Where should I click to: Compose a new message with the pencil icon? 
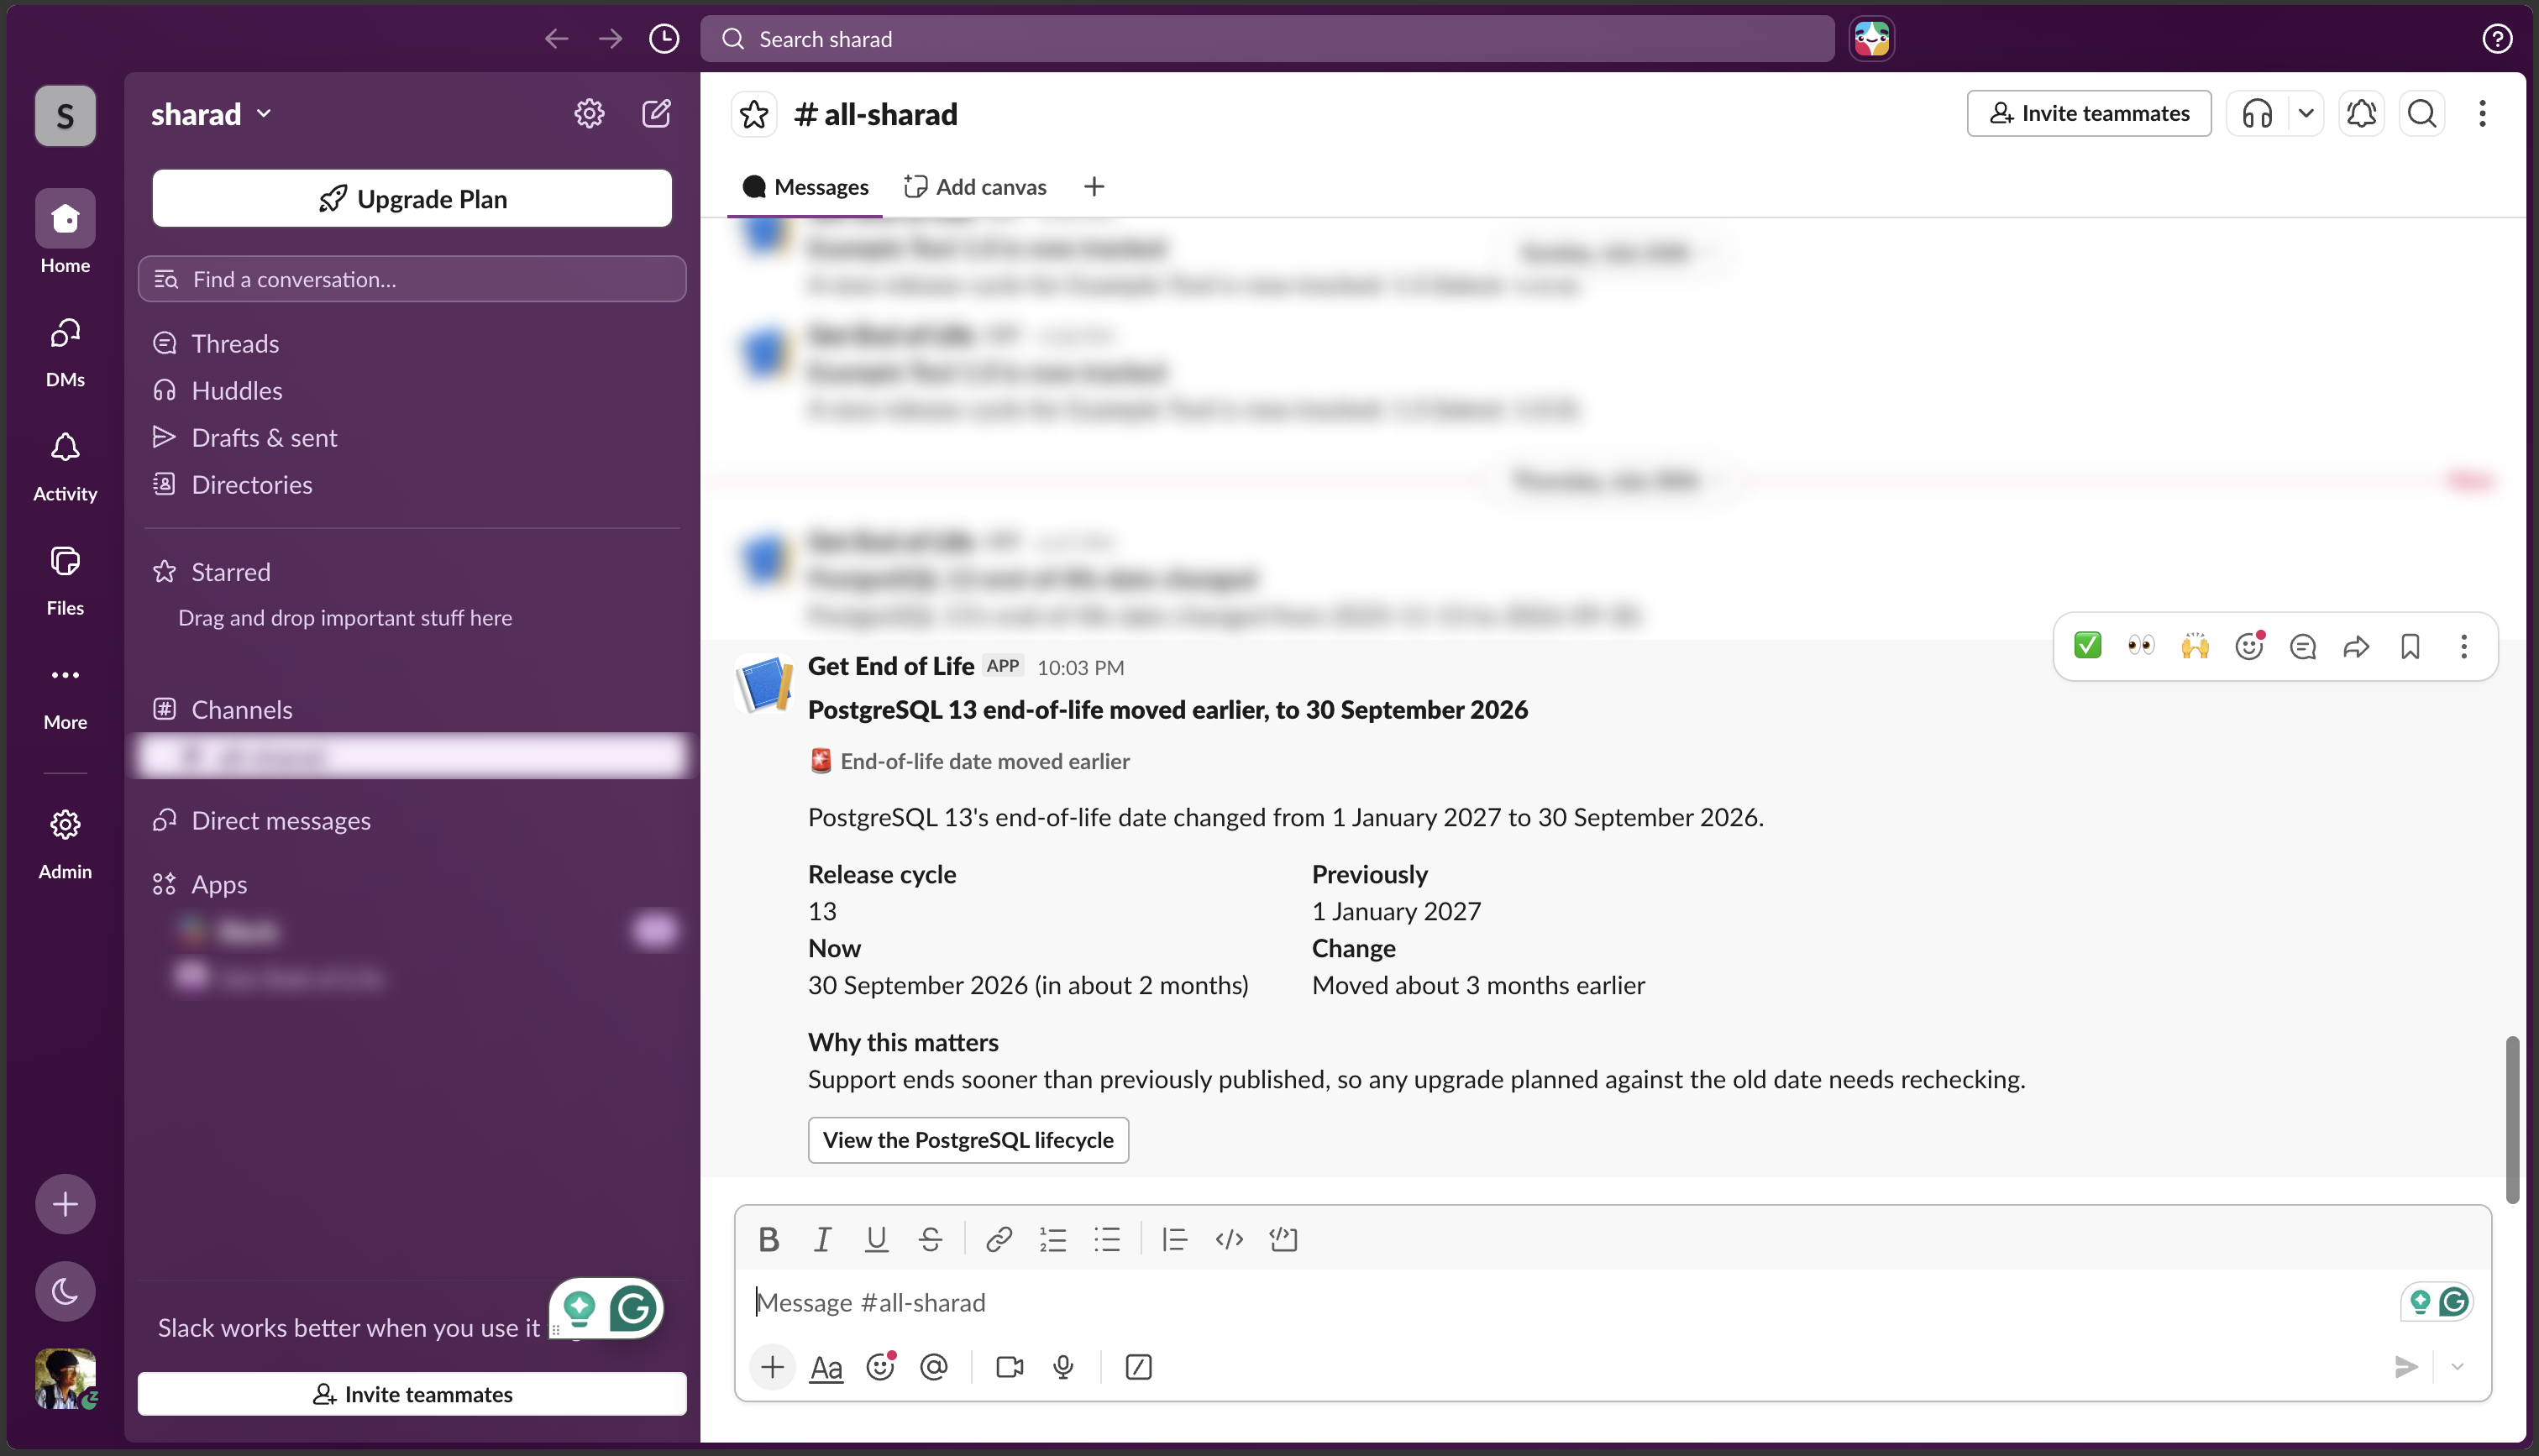pyautogui.click(x=656, y=113)
